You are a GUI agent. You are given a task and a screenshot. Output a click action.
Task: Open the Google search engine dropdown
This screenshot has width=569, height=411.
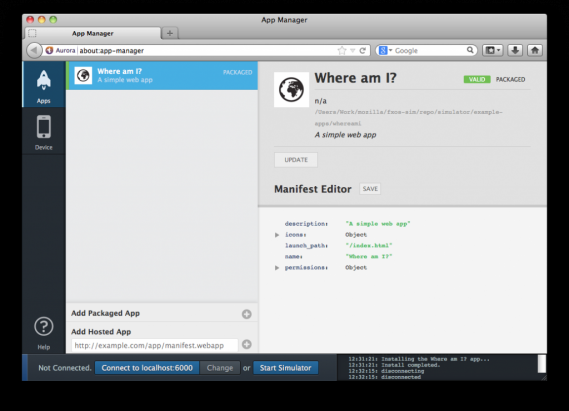coord(386,50)
